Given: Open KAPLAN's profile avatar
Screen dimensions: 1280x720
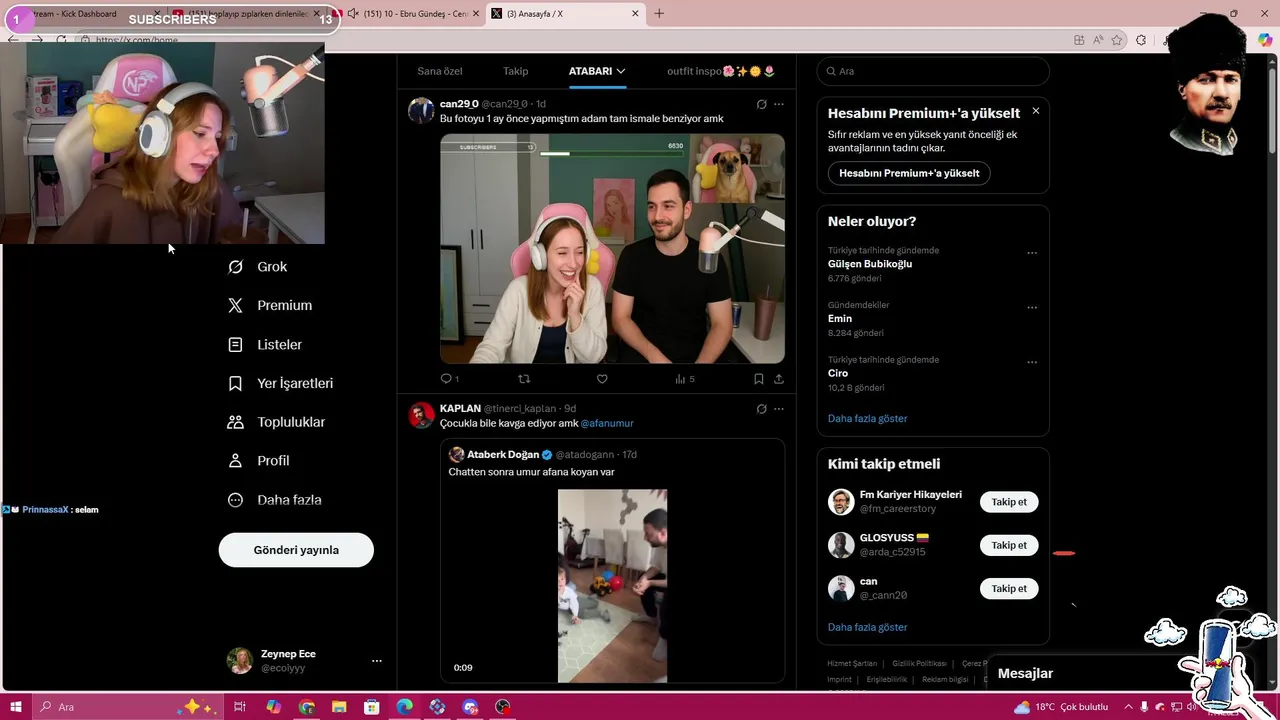Looking at the screenshot, I should [421, 415].
